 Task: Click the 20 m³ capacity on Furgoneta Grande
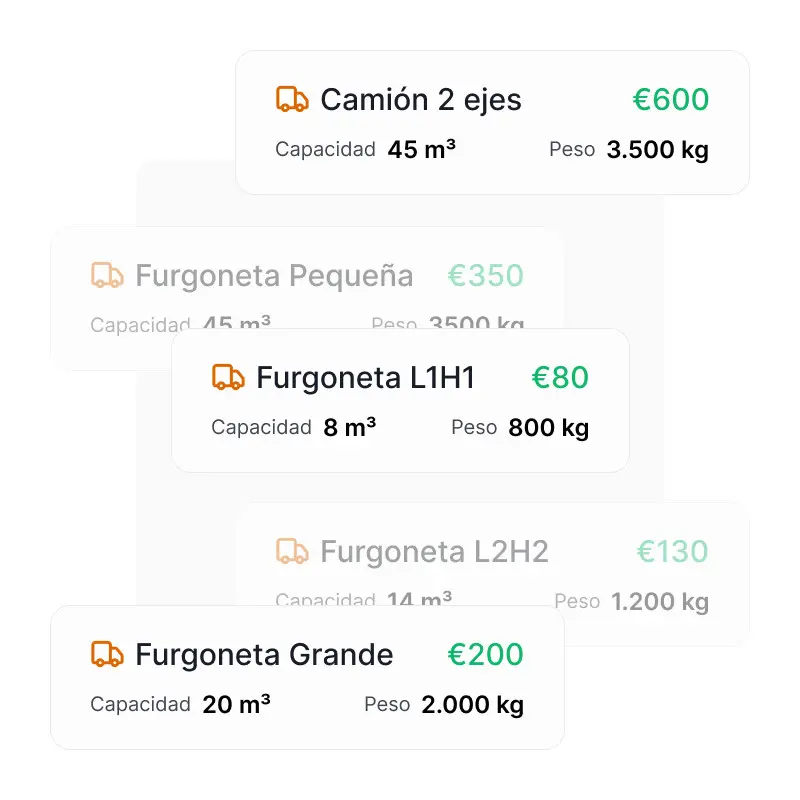237,704
